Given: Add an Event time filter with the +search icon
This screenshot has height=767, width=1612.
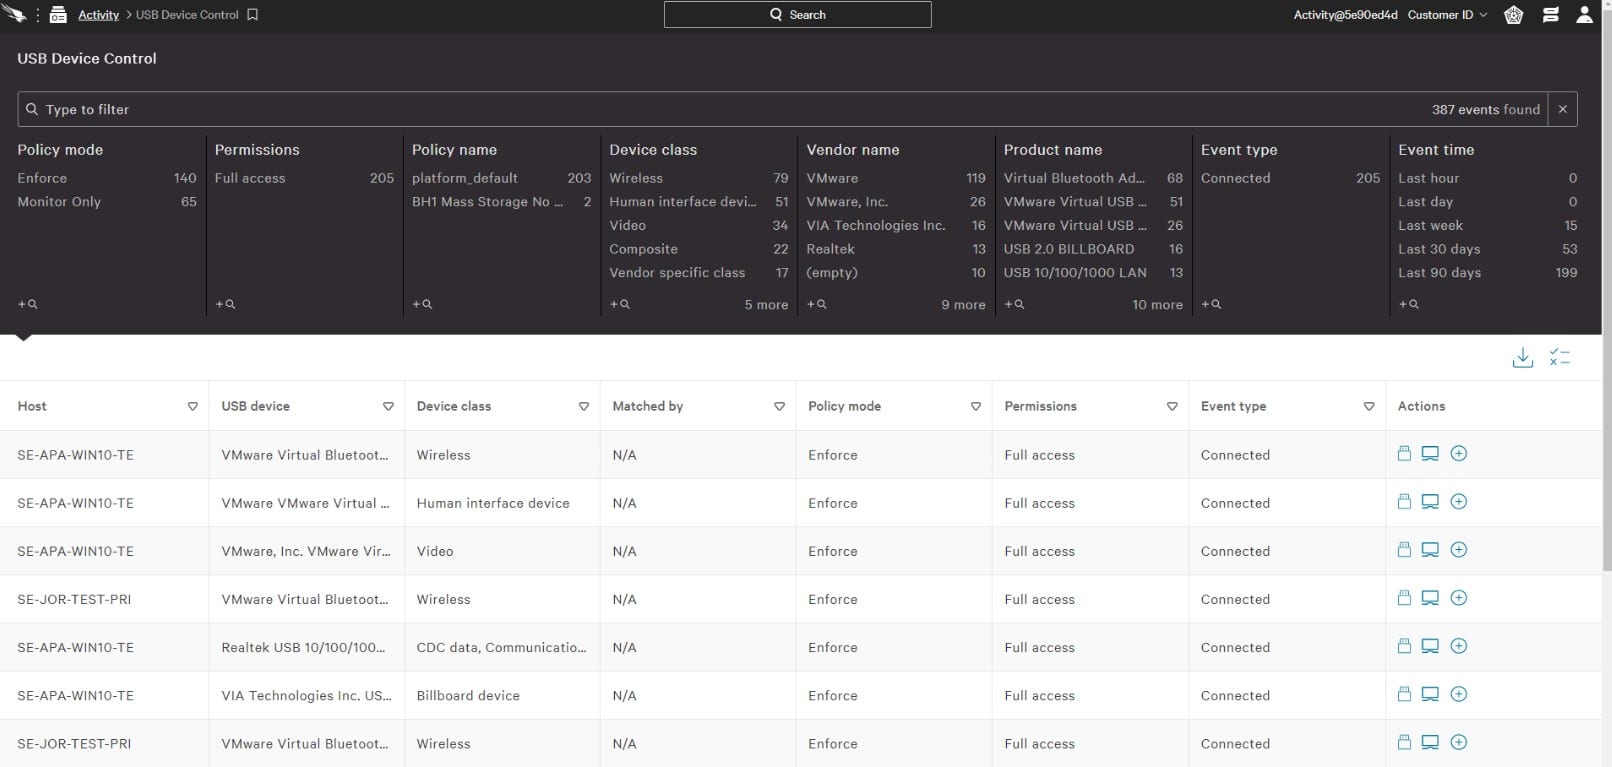Looking at the screenshot, I should [x=1409, y=304].
